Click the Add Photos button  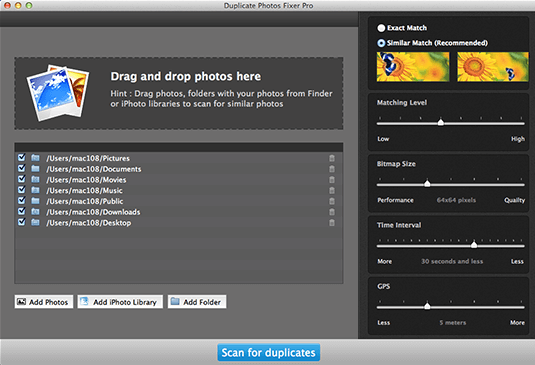pyautogui.click(x=44, y=302)
